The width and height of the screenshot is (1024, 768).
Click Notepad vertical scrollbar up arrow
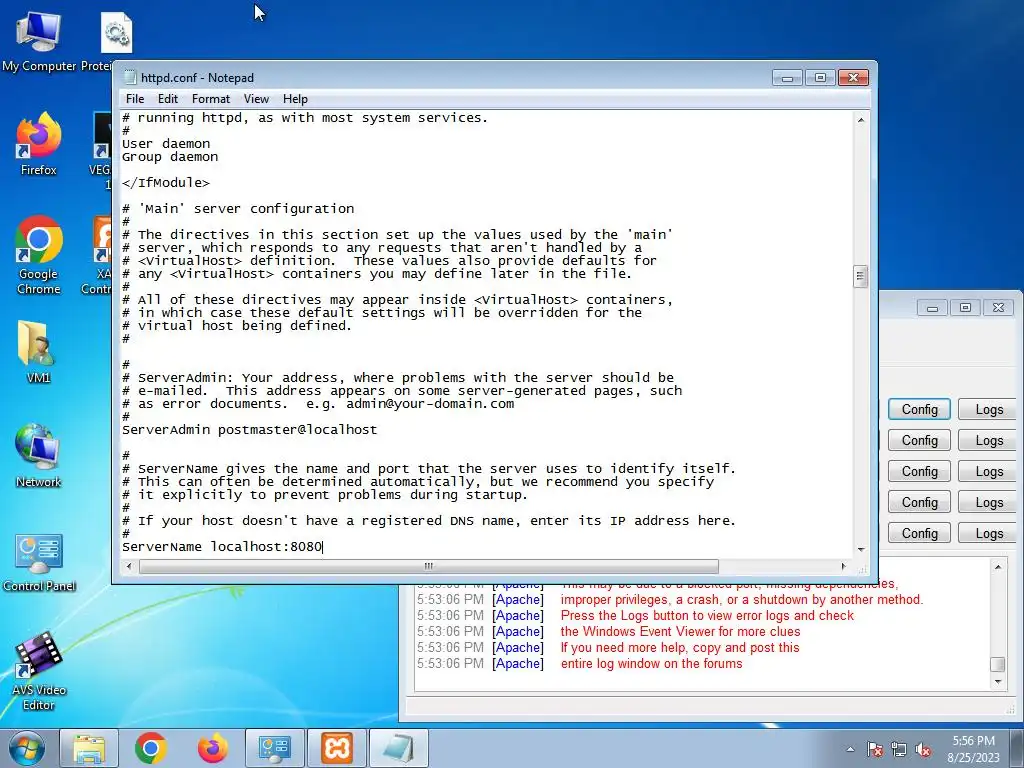(x=861, y=120)
